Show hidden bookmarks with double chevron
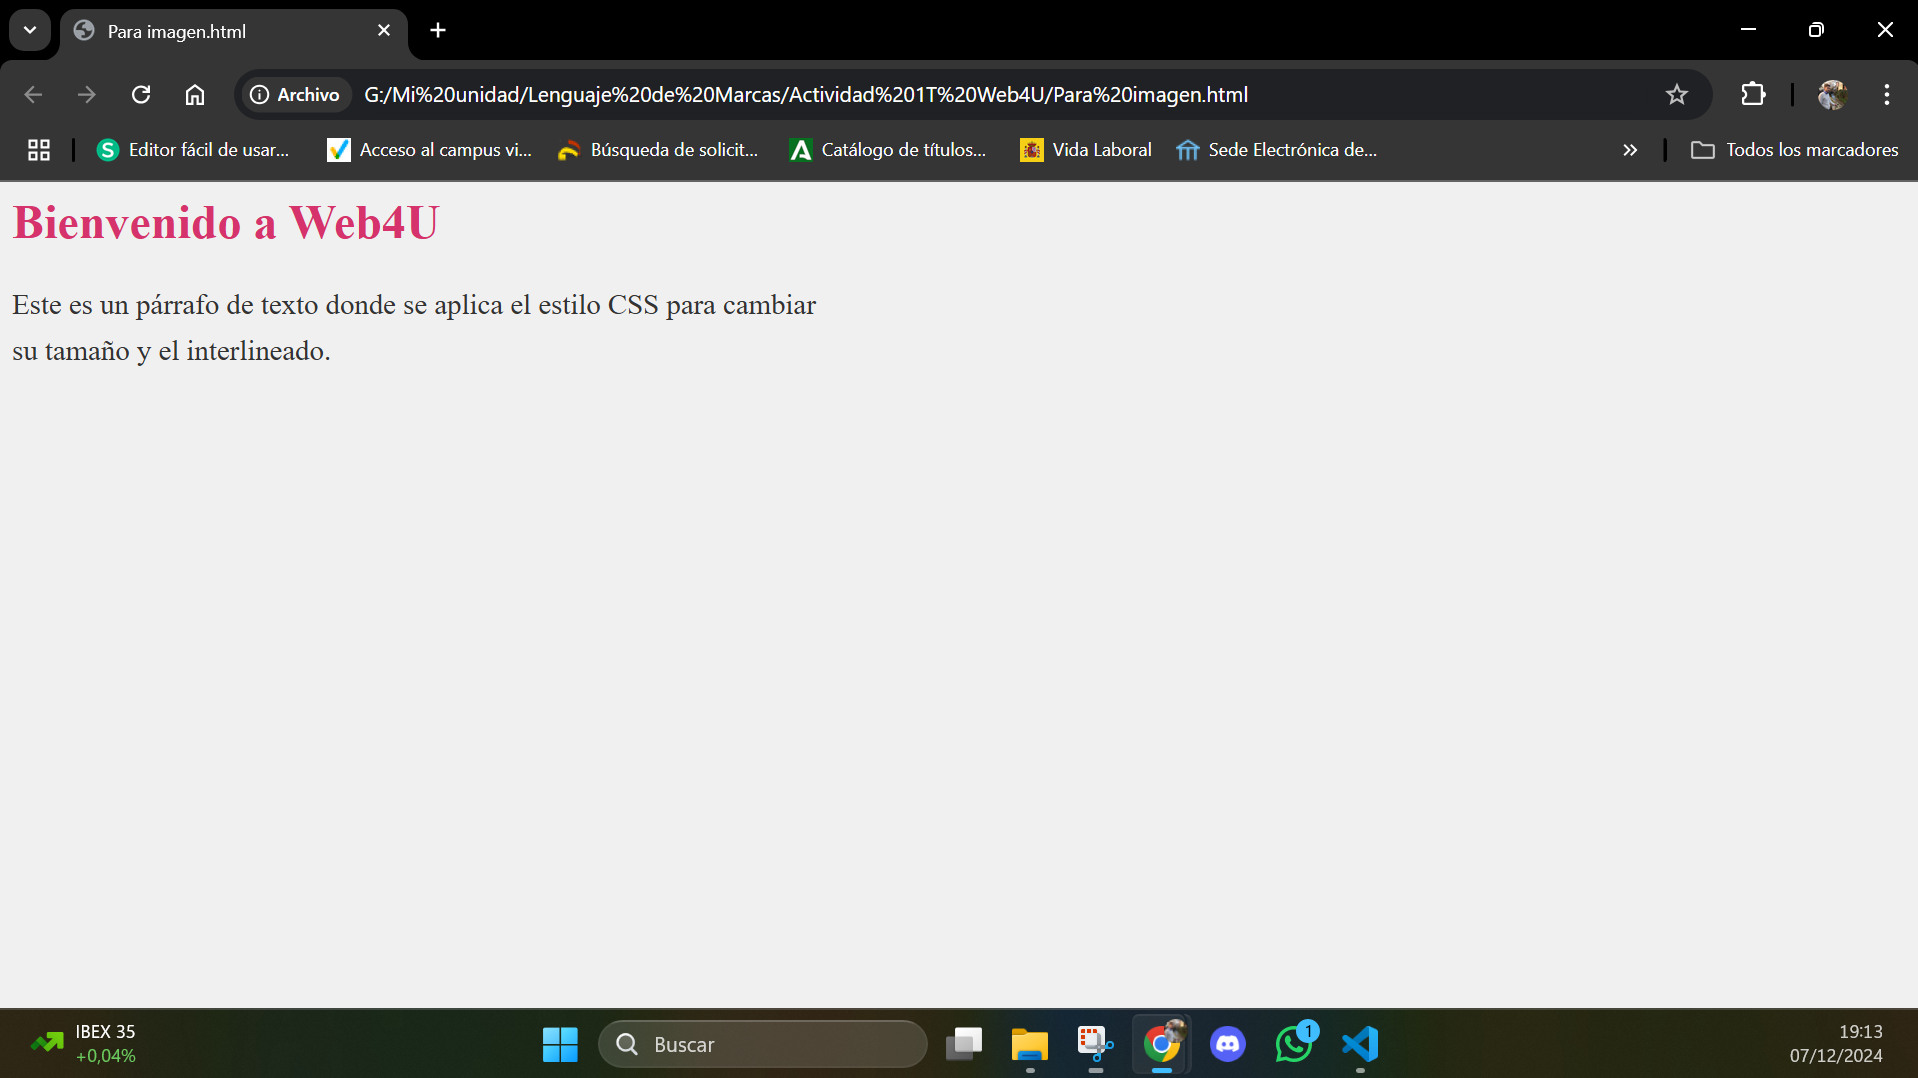Image resolution: width=1918 pixels, height=1078 pixels. coord(1630,150)
